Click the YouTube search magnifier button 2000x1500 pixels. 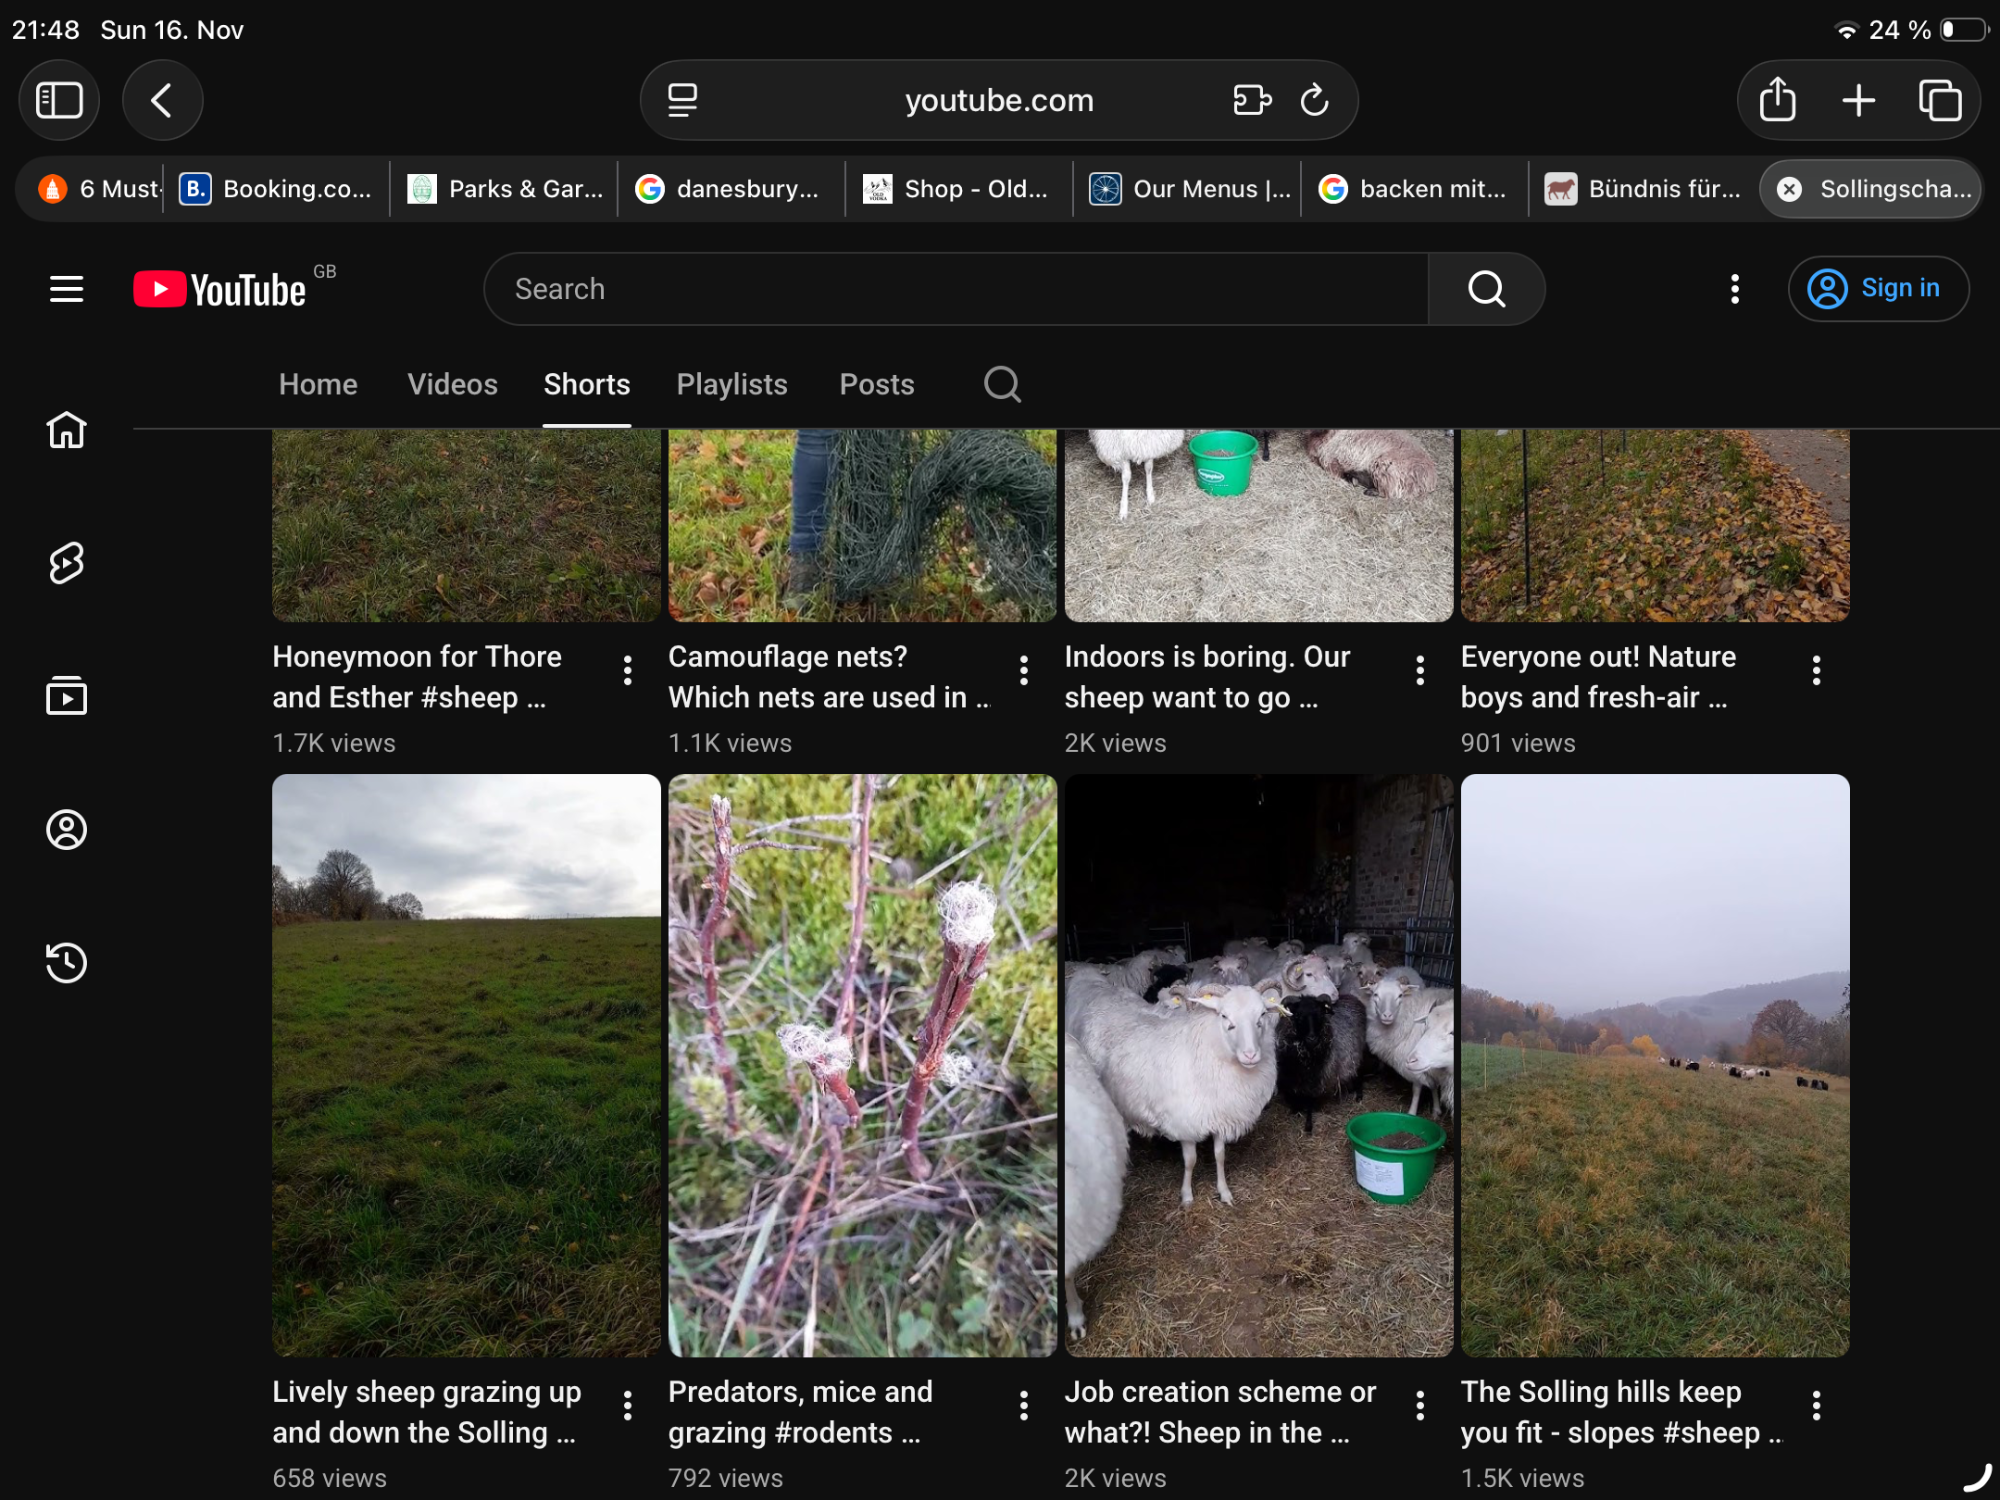(x=1486, y=289)
